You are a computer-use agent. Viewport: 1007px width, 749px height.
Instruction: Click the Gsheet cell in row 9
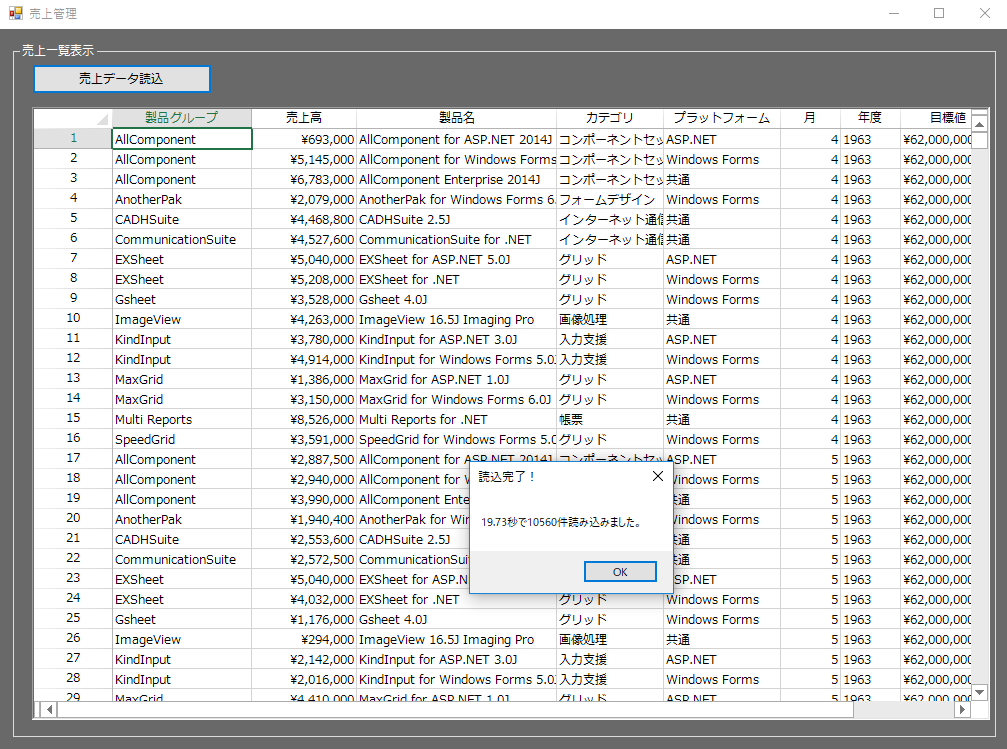tap(182, 299)
